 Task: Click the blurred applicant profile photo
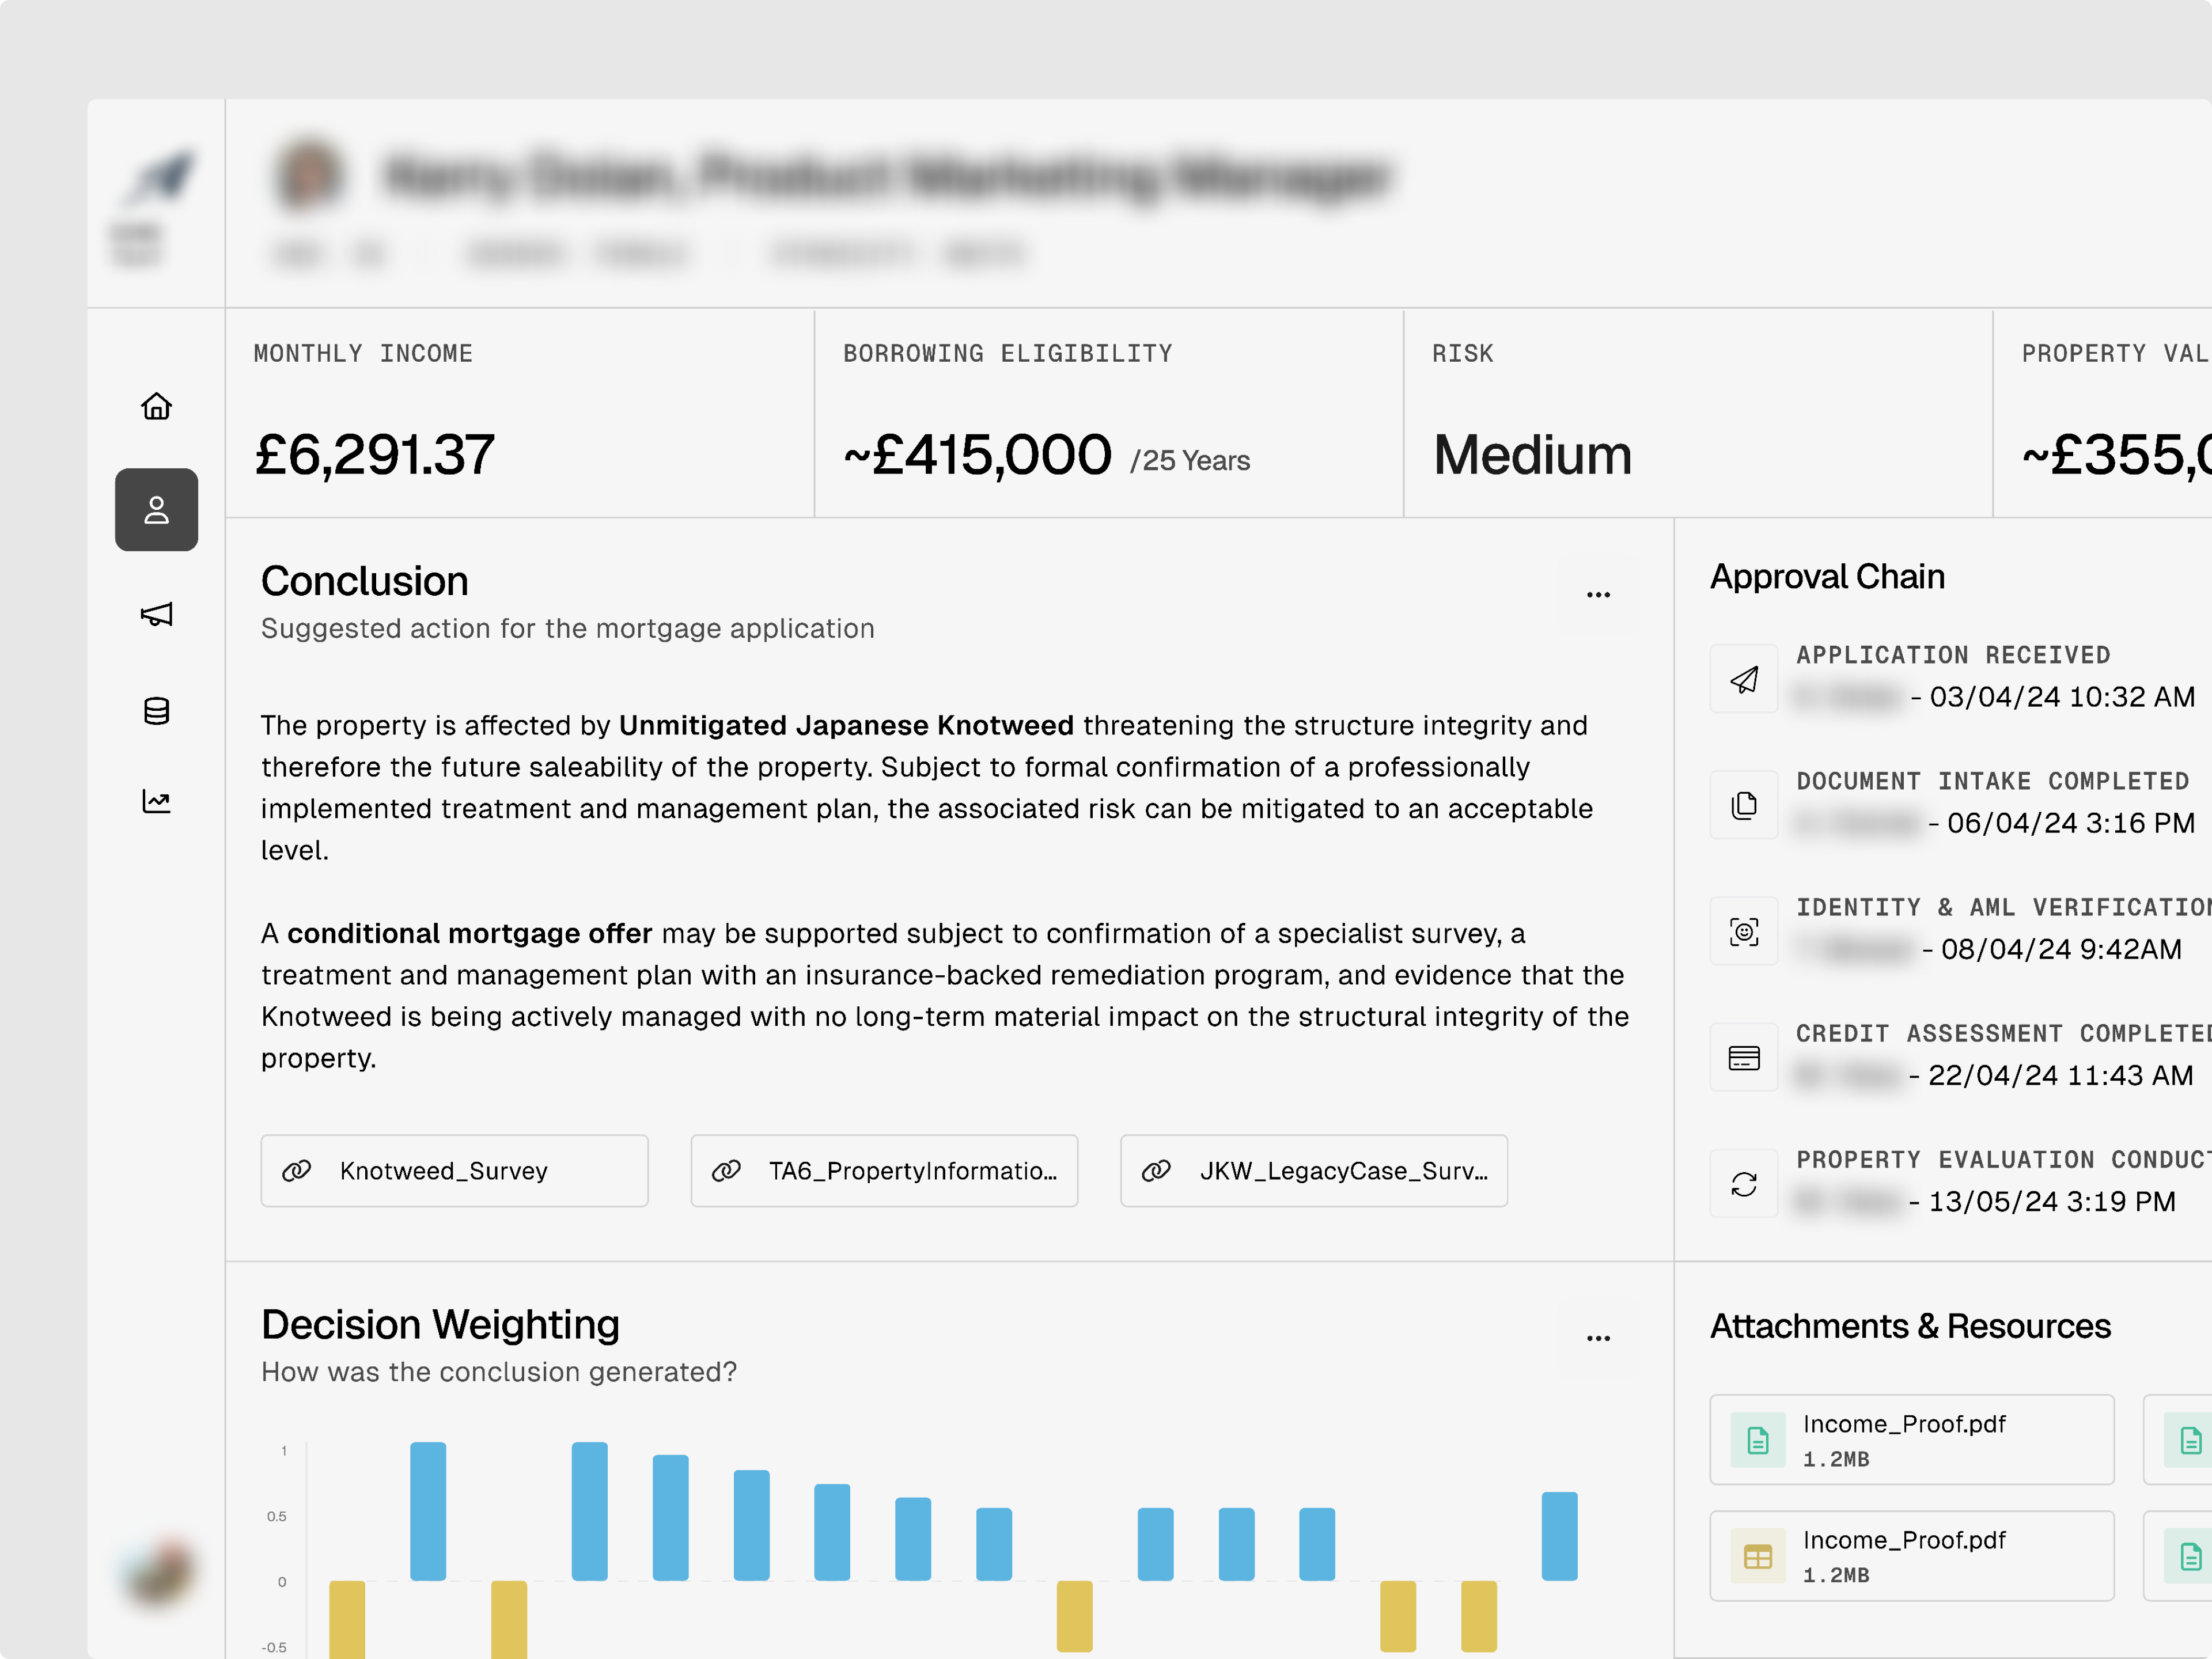pos(309,174)
